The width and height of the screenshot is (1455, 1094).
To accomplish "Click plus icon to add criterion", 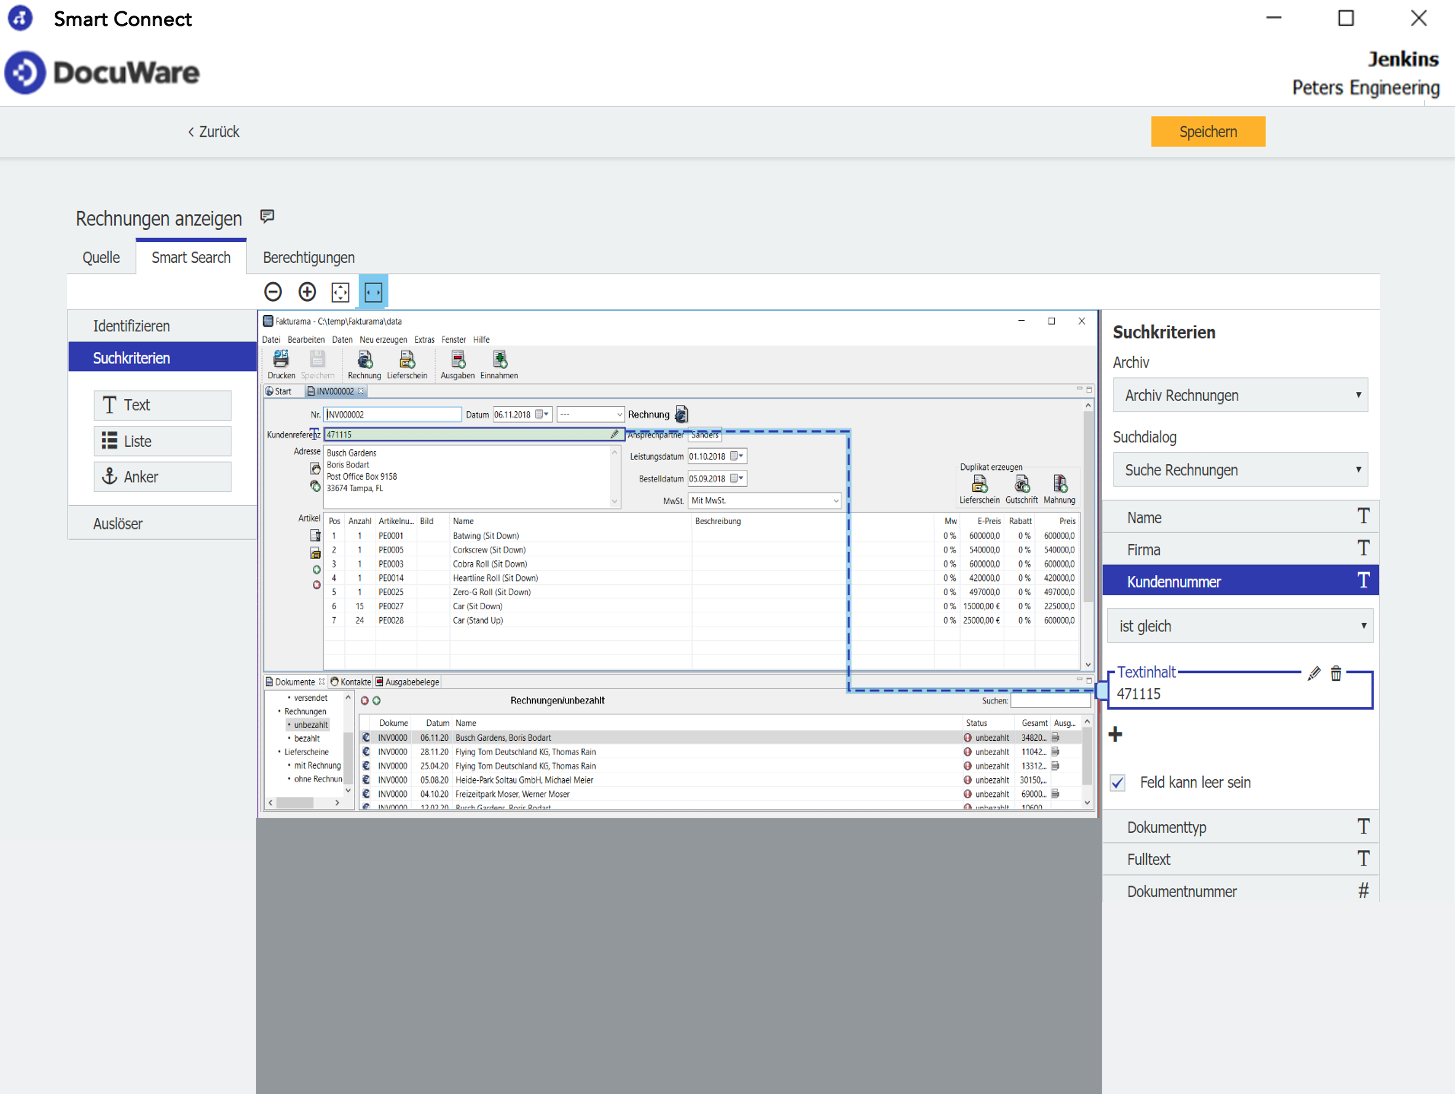I will [x=1116, y=735].
